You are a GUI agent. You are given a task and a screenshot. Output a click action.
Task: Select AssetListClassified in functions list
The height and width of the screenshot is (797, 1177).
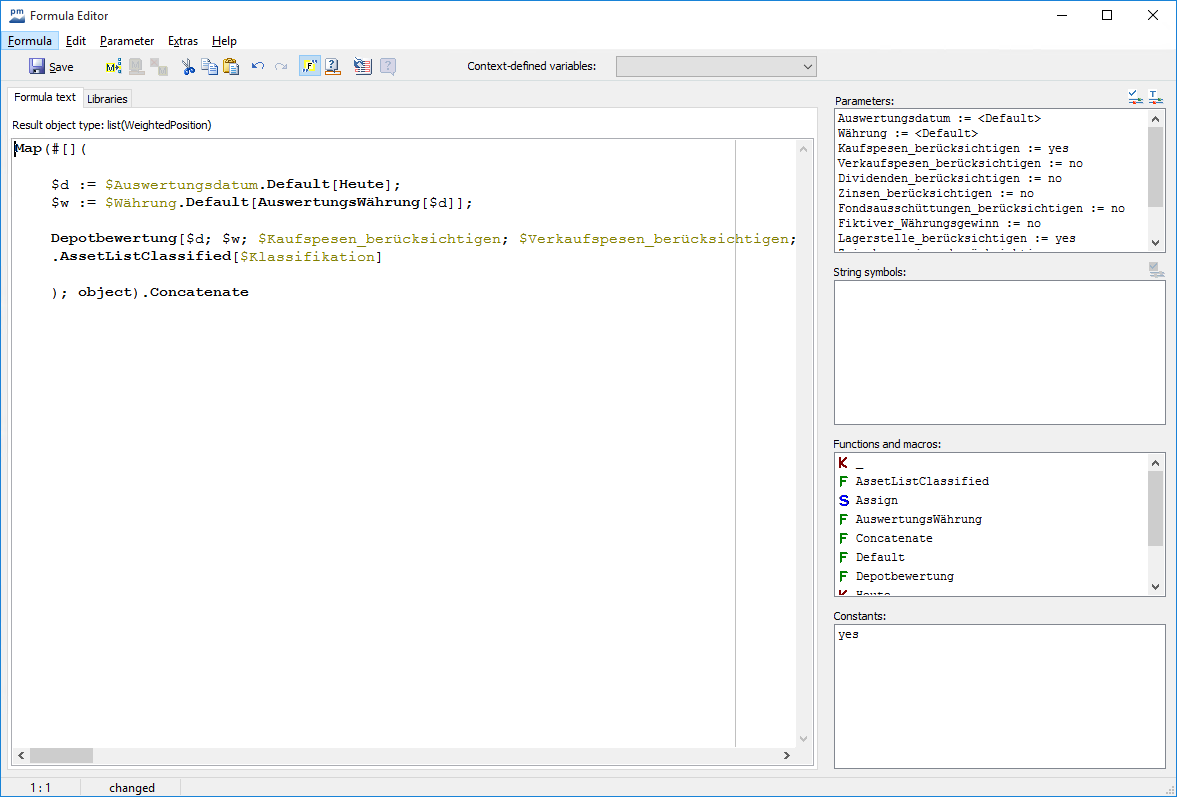(x=921, y=481)
